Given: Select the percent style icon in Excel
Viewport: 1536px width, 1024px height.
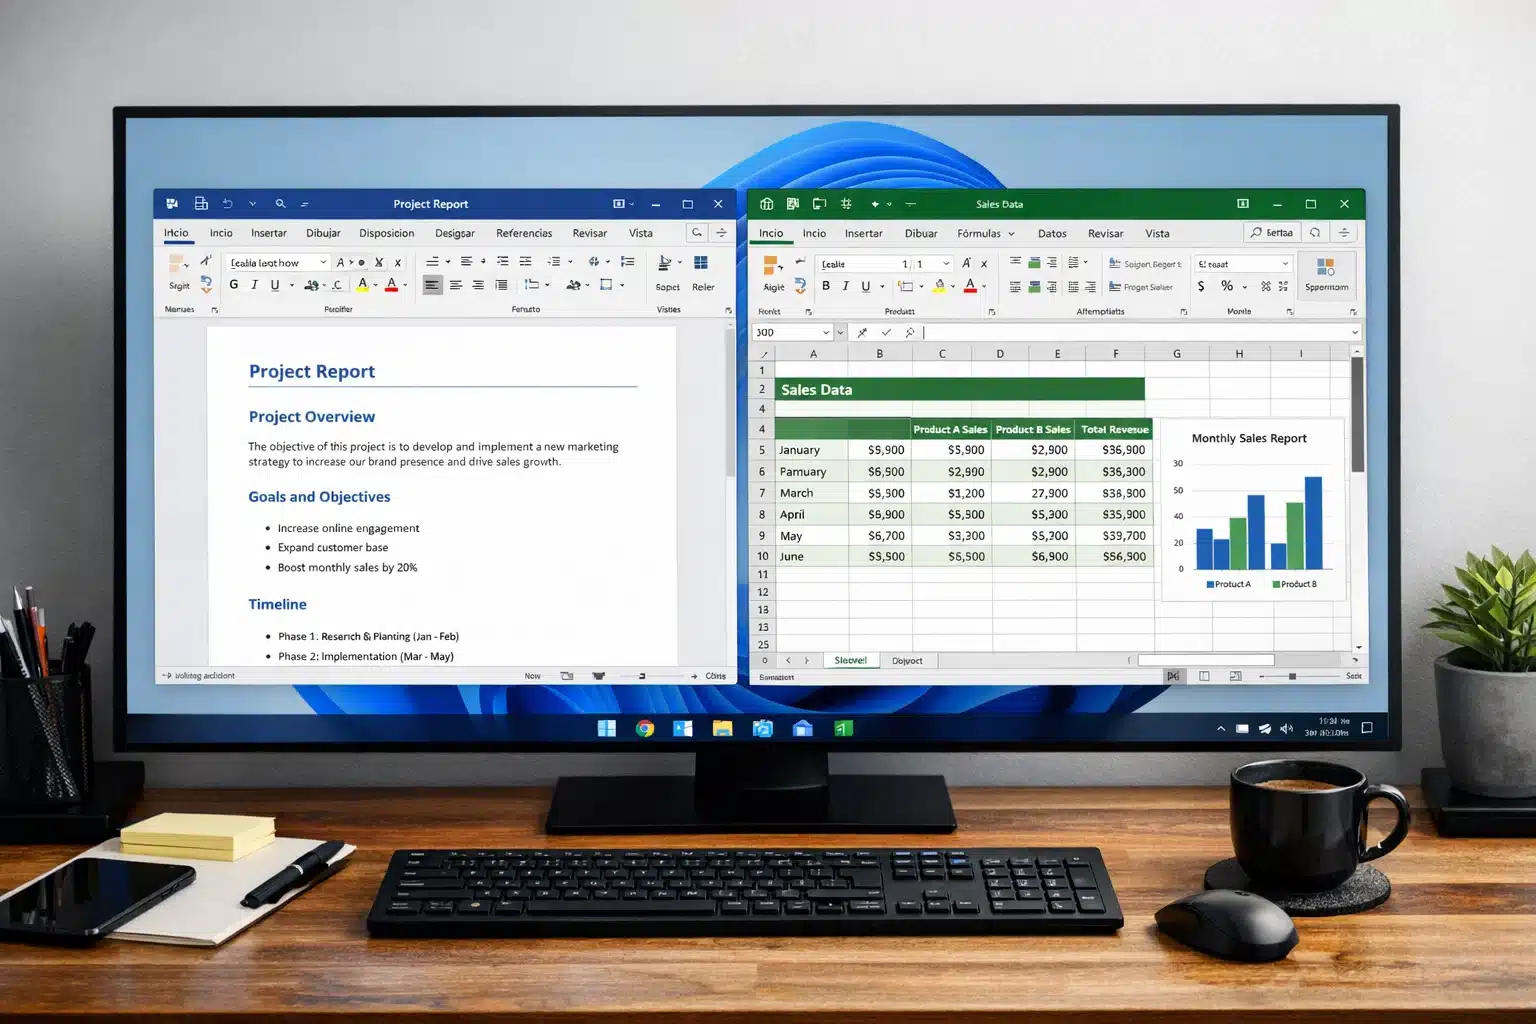Looking at the screenshot, I should [x=1226, y=286].
